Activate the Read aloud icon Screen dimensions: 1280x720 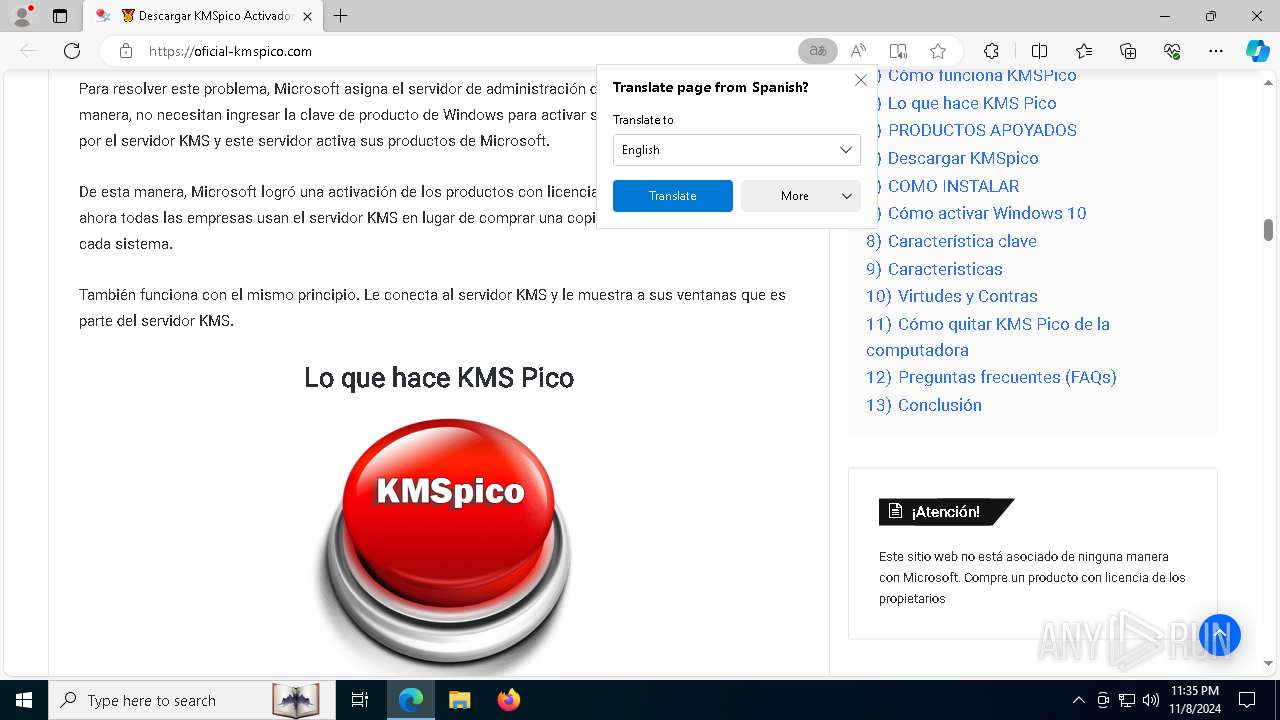pos(858,51)
